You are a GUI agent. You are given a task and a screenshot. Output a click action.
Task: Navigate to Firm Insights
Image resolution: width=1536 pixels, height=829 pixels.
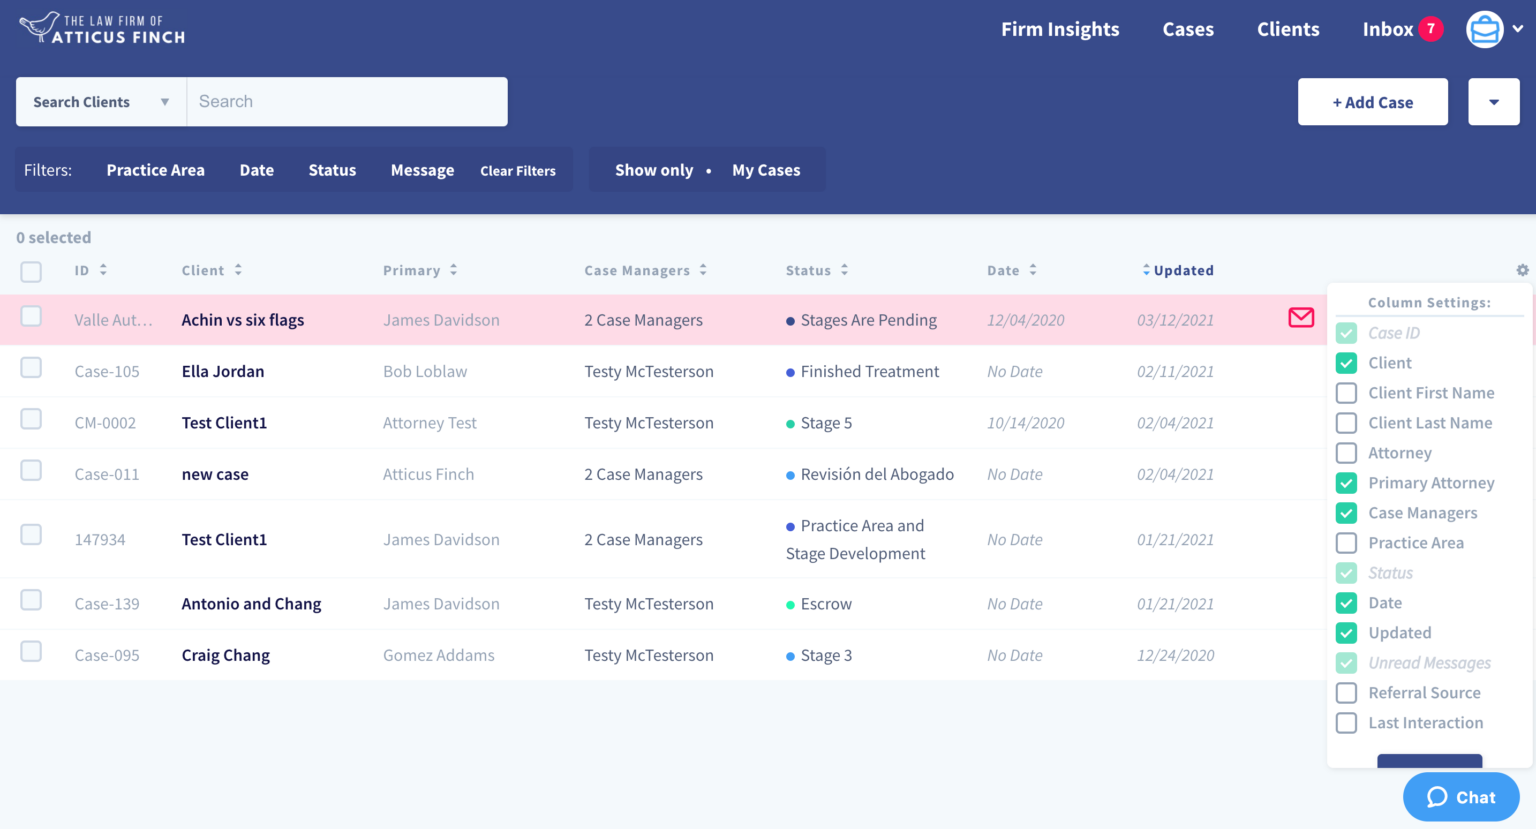1060,29
